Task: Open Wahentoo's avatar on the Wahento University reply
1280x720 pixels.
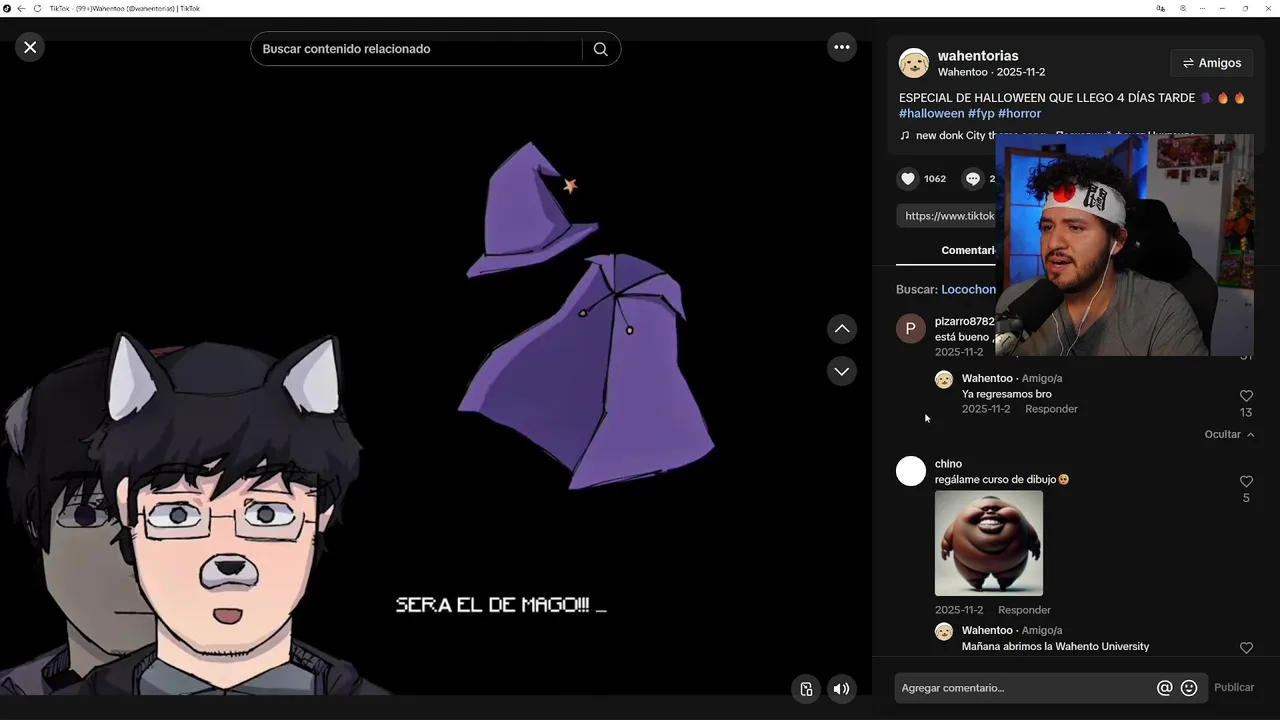Action: point(944,631)
